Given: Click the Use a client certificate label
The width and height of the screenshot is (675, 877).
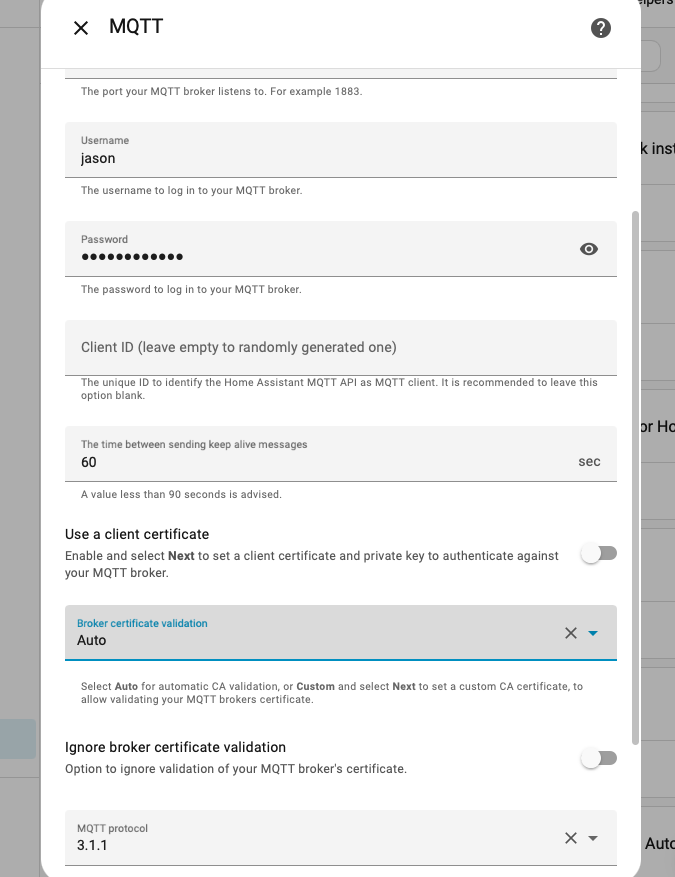Looking at the screenshot, I should click(x=137, y=534).
